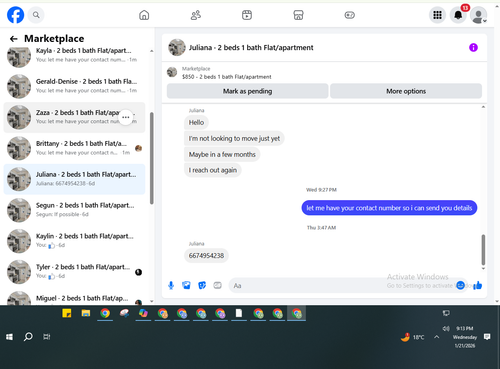
Task: Click message '6674954238'
Action: tap(206, 256)
